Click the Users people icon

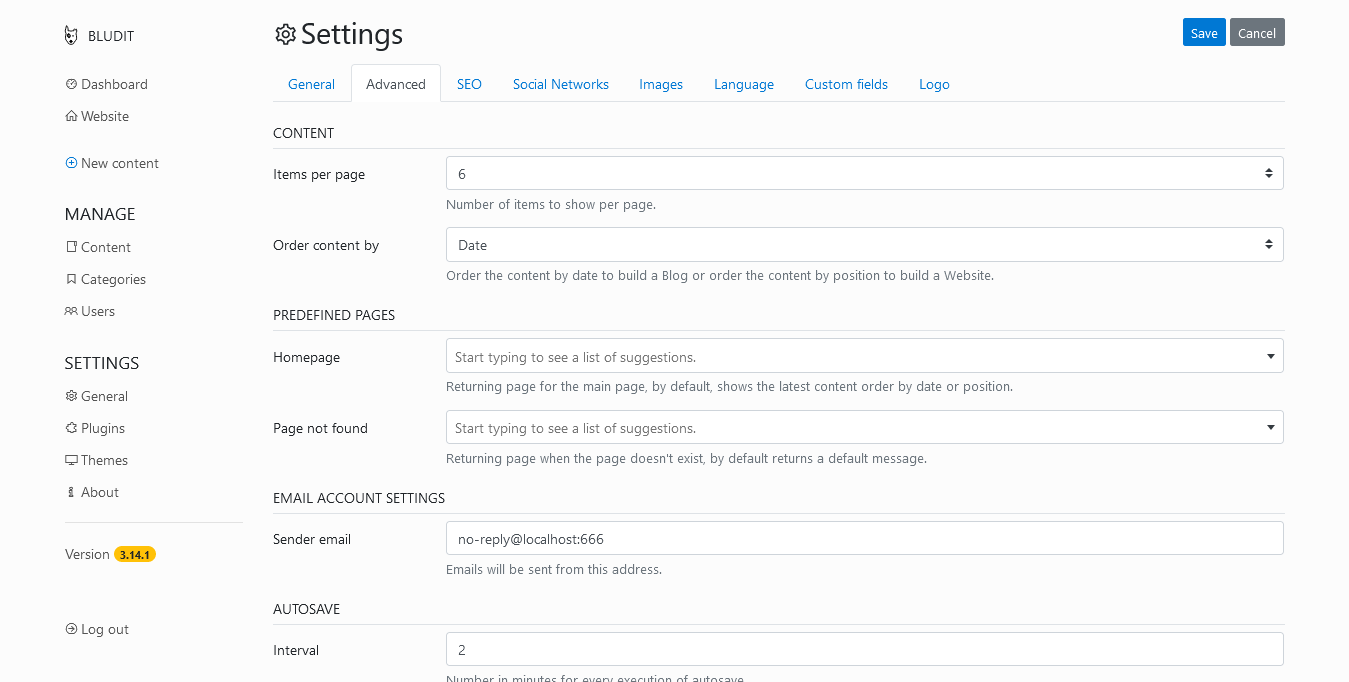tap(71, 311)
